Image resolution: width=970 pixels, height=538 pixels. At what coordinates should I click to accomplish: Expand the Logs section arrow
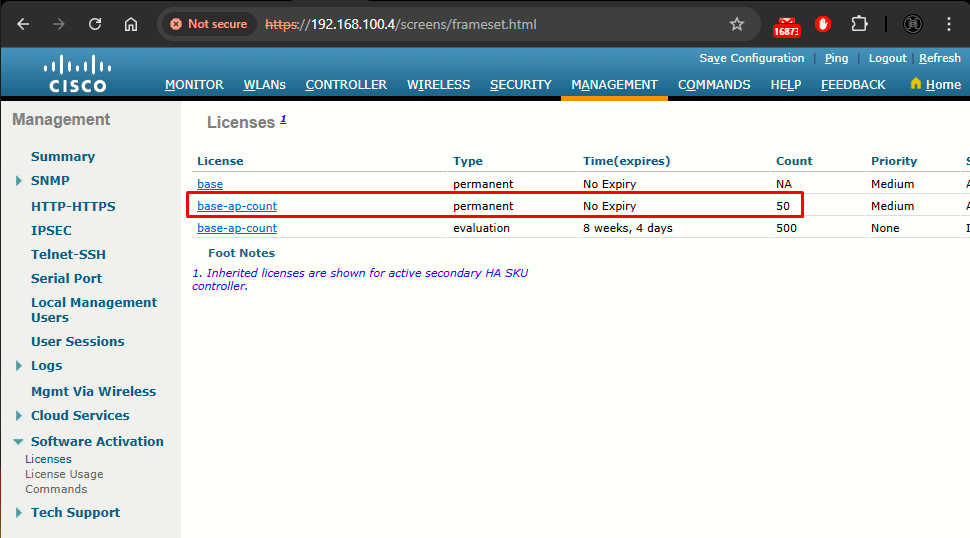tap(19, 365)
